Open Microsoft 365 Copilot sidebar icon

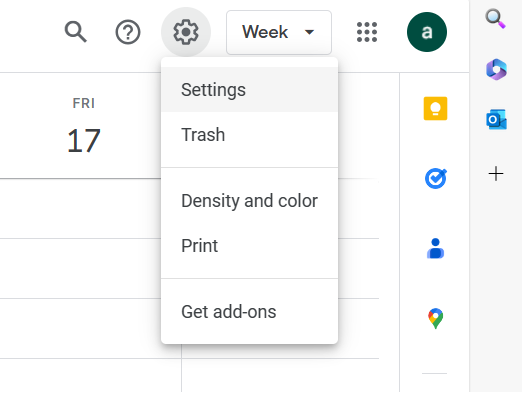click(x=496, y=69)
